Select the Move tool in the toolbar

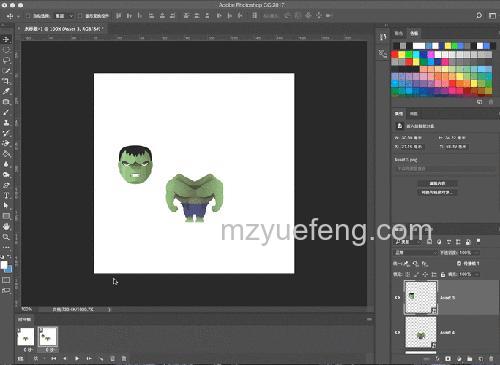(x=6, y=39)
